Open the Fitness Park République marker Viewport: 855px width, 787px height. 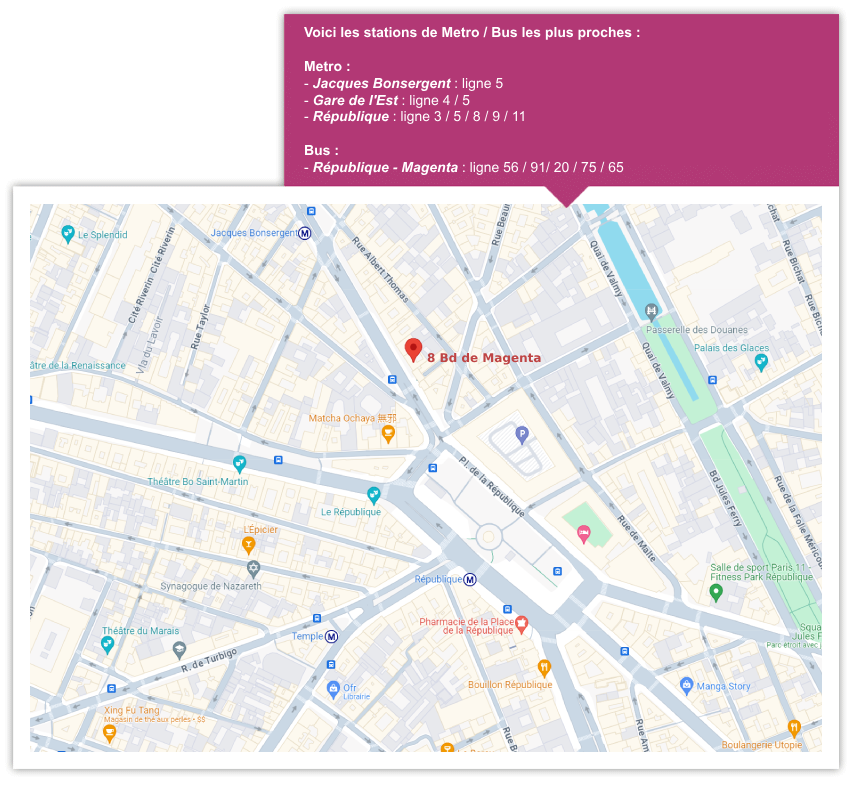[716, 592]
